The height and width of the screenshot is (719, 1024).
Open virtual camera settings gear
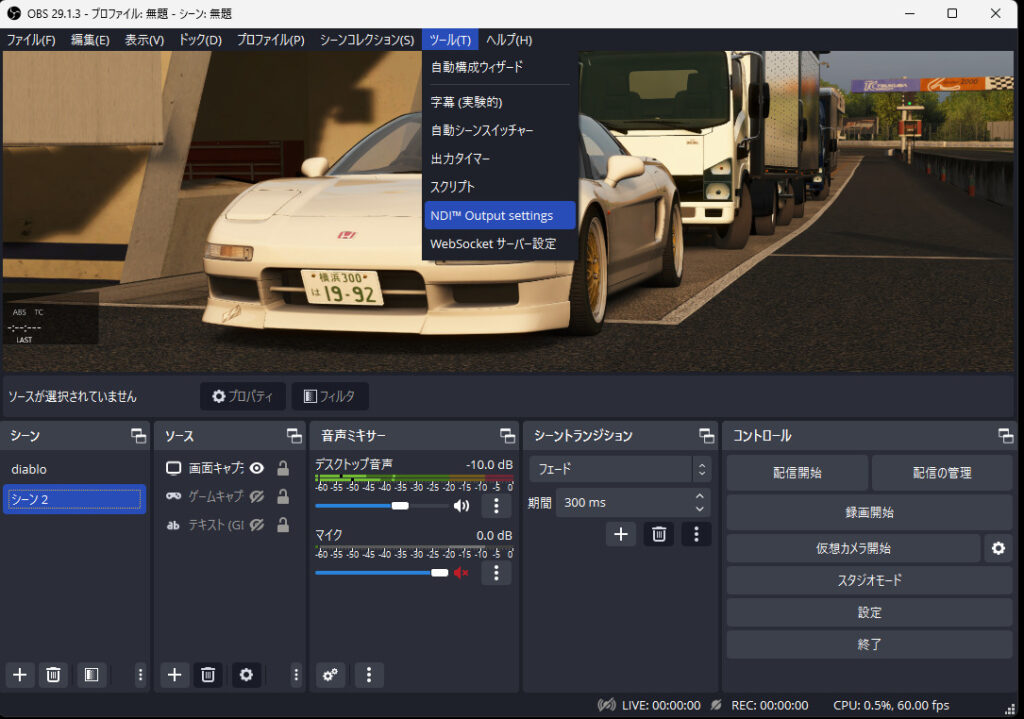point(999,549)
